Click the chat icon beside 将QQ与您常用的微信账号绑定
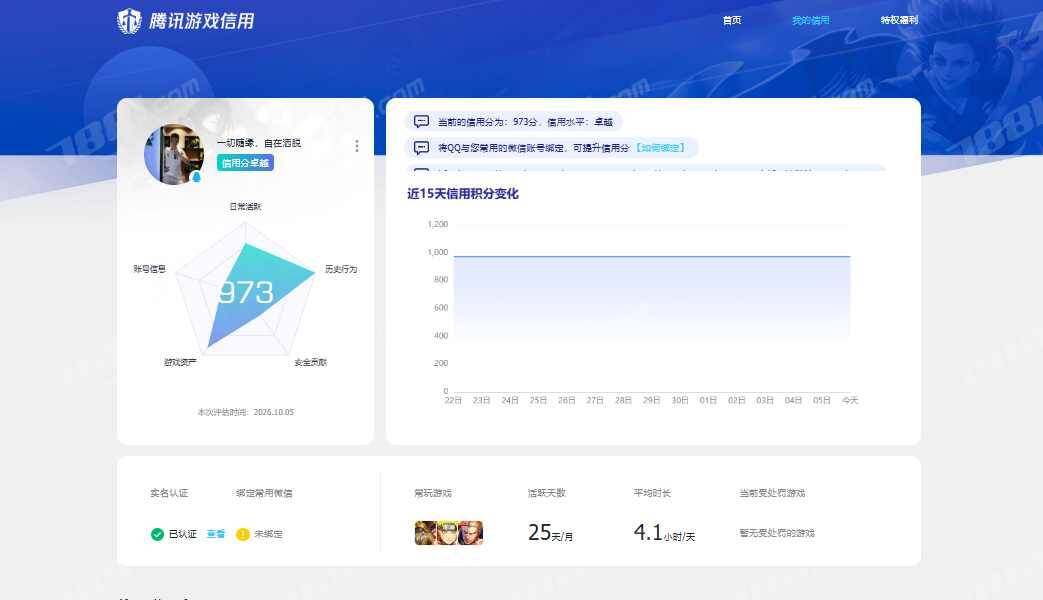1043x600 pixels. [x=421, y=148]
